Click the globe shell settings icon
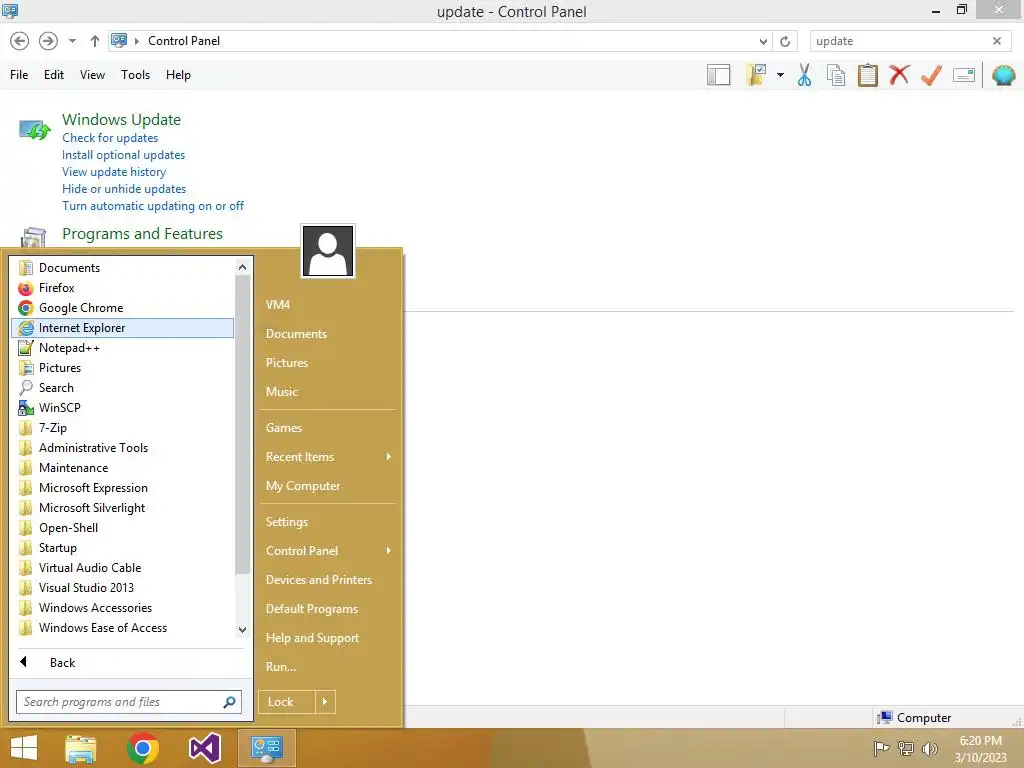Screen dimensions: 1024x768 pyautogui.click(x=1003, y=75)
